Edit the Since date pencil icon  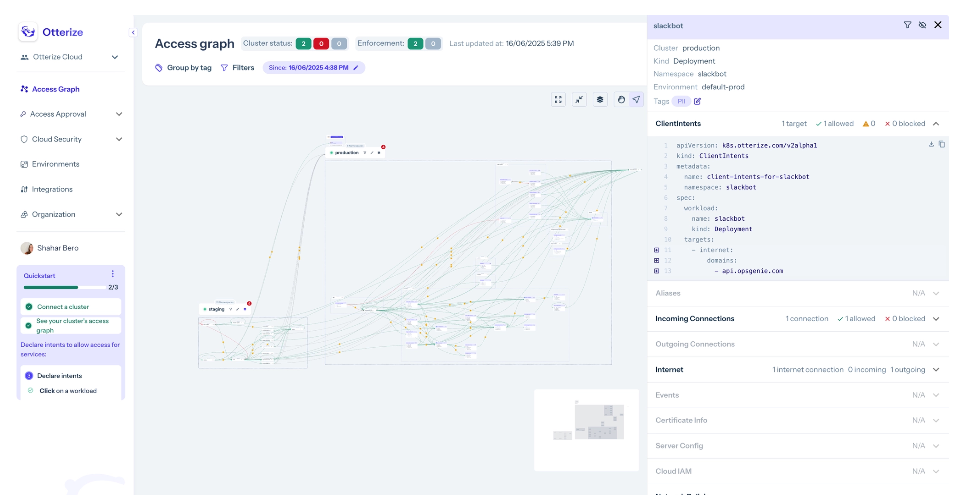[356, 67]
